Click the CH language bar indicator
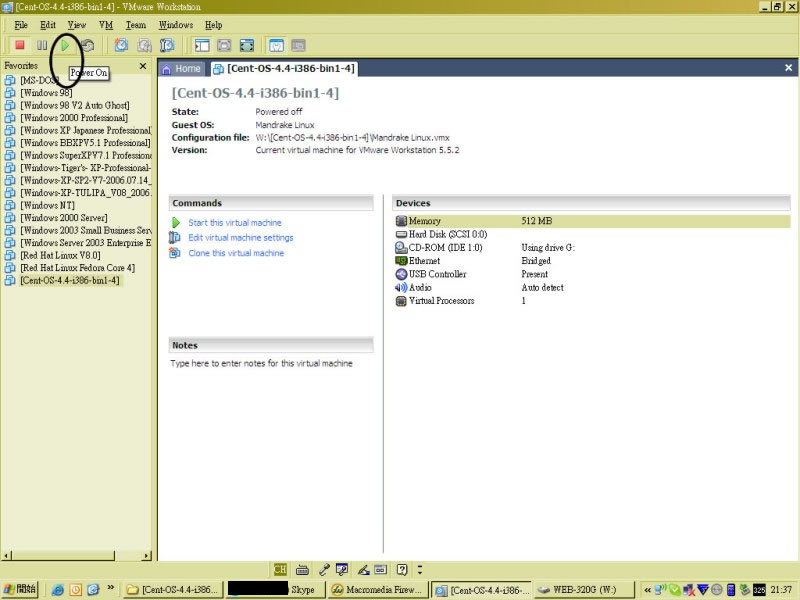 [x=280, y=569]
